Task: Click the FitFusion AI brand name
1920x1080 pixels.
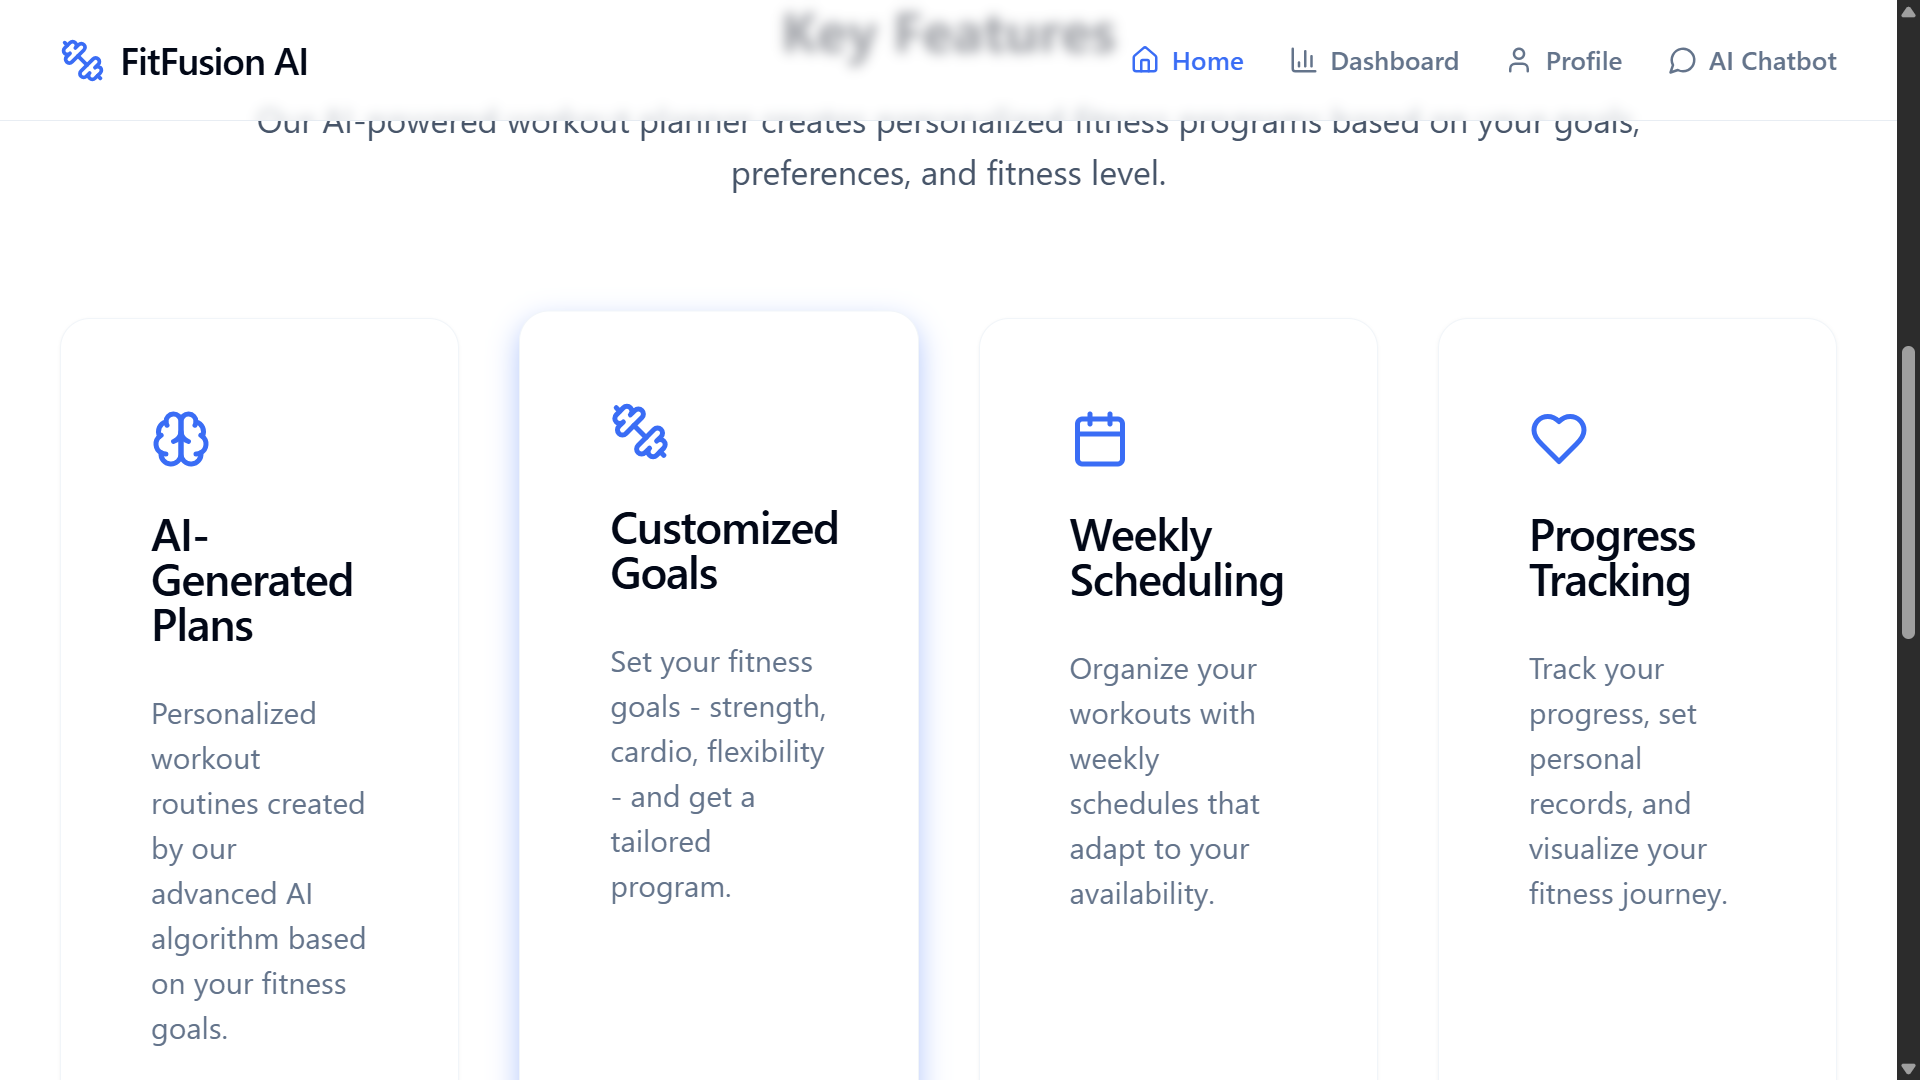Action: tap(214, 62)
